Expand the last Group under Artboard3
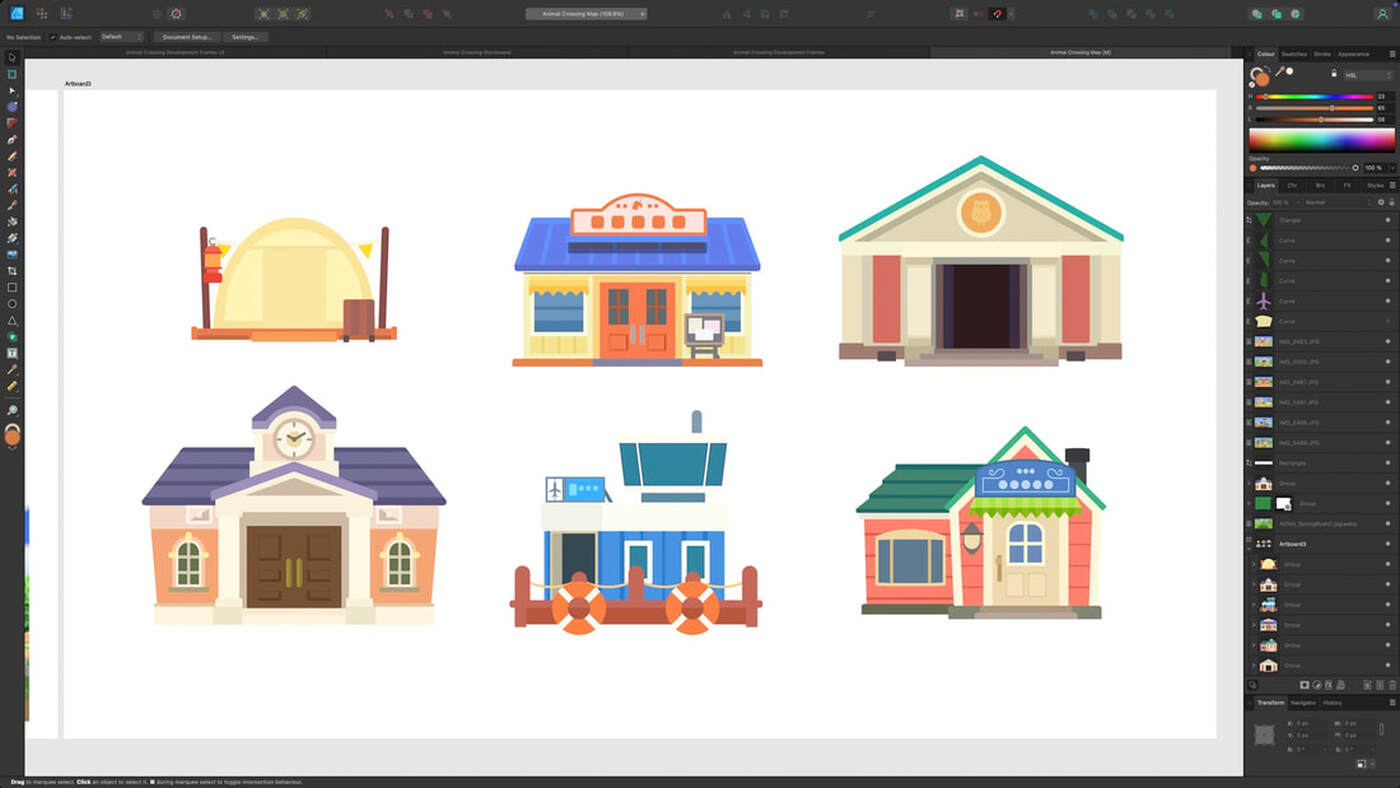 (x=1253, y=665)
